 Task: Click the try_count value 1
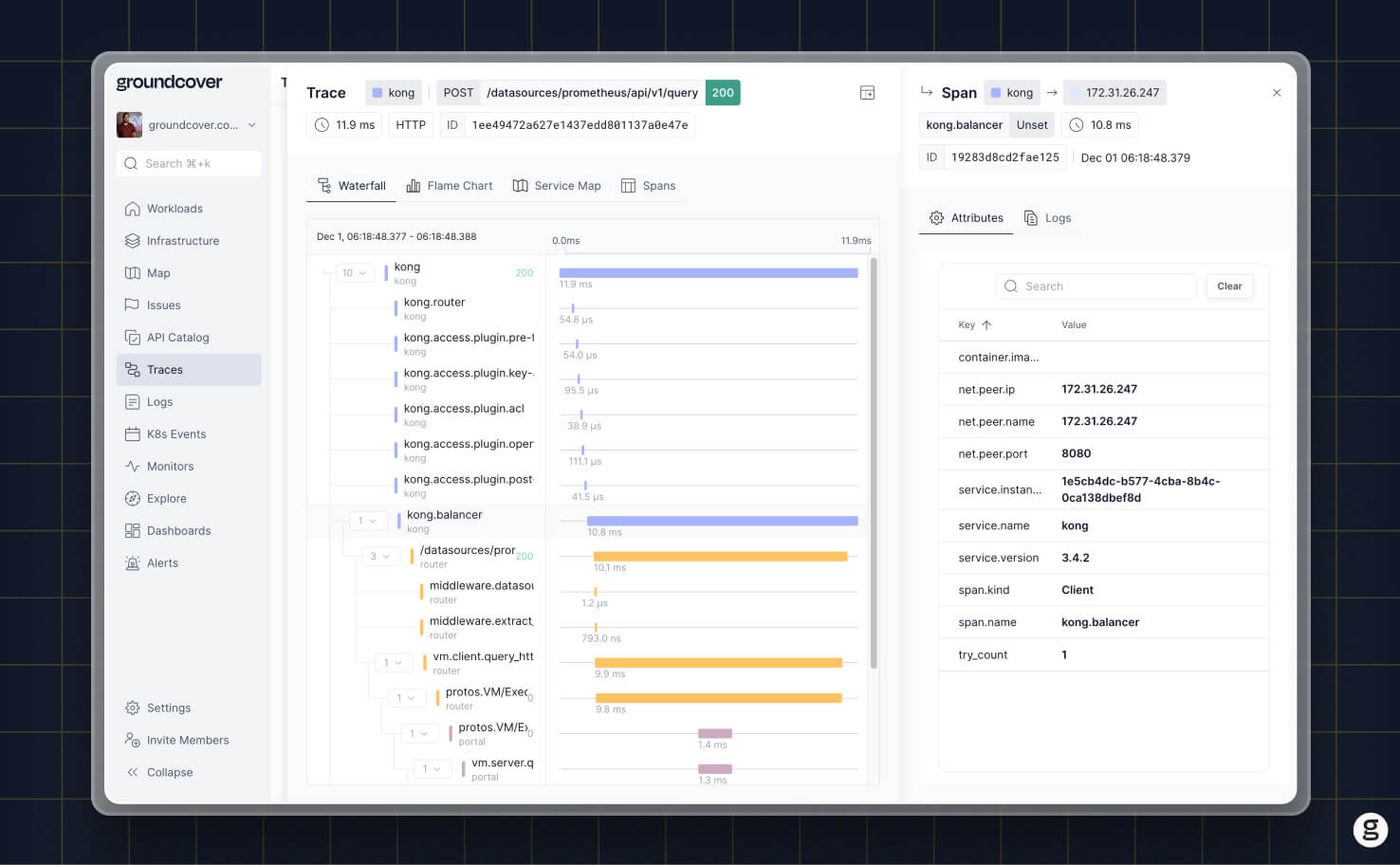(1064, 654)
